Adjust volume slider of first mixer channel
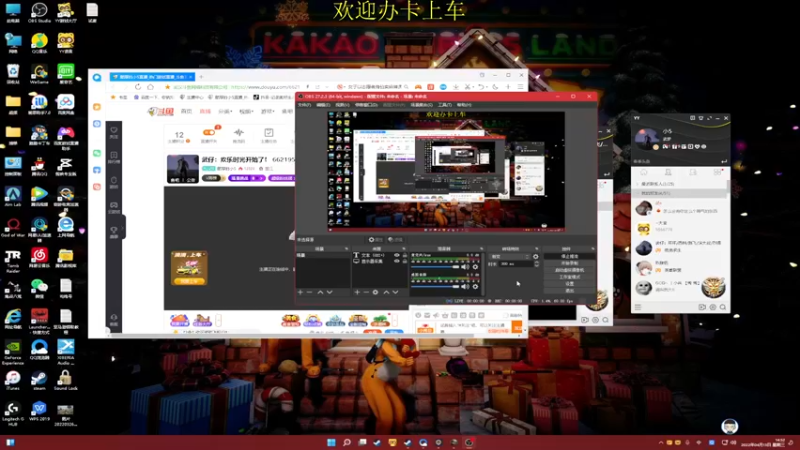800x450 pixels. pos(435,267)
